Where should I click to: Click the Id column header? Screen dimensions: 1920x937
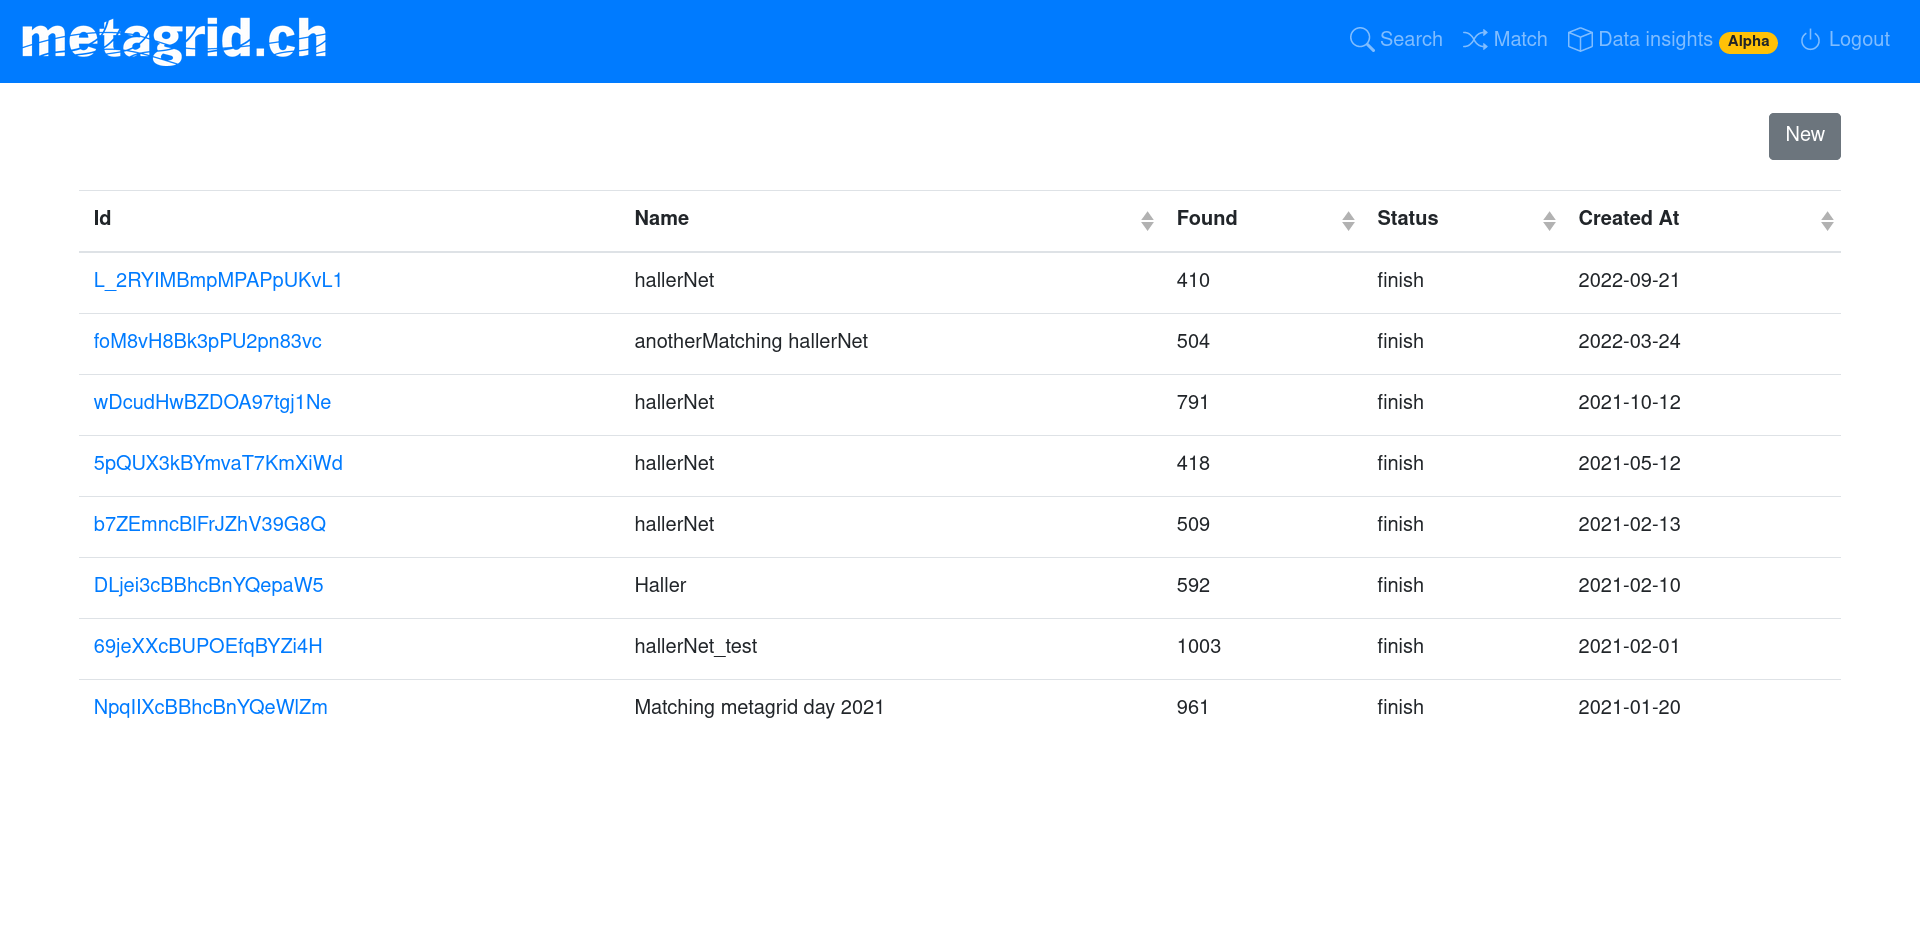click(102, 219)
